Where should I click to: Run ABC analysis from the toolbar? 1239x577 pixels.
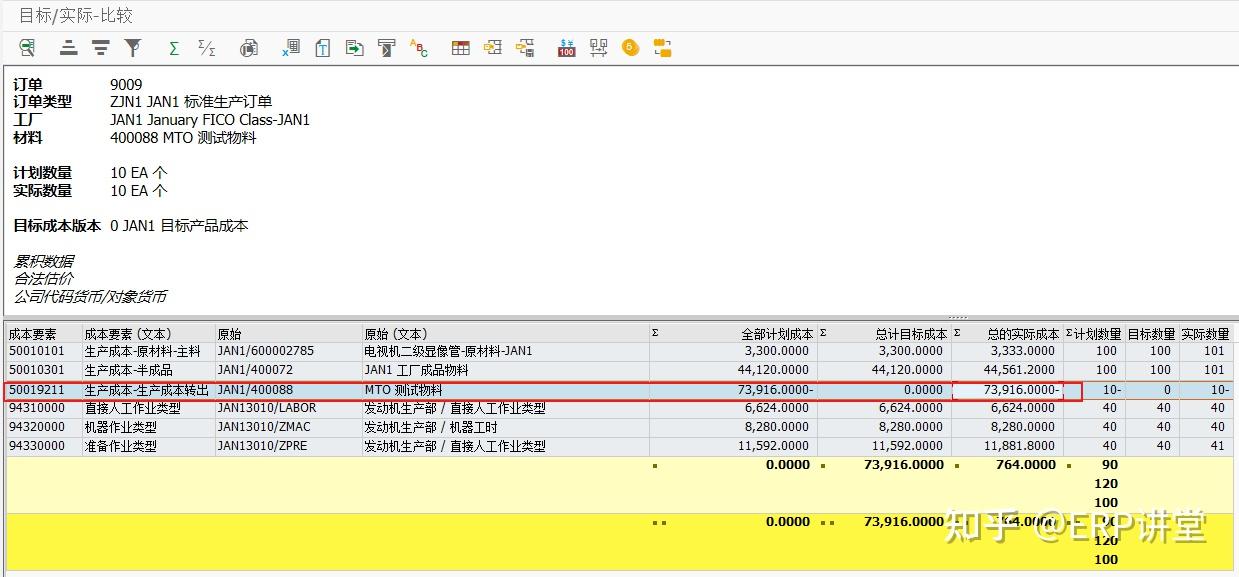(x=419, y=47)
